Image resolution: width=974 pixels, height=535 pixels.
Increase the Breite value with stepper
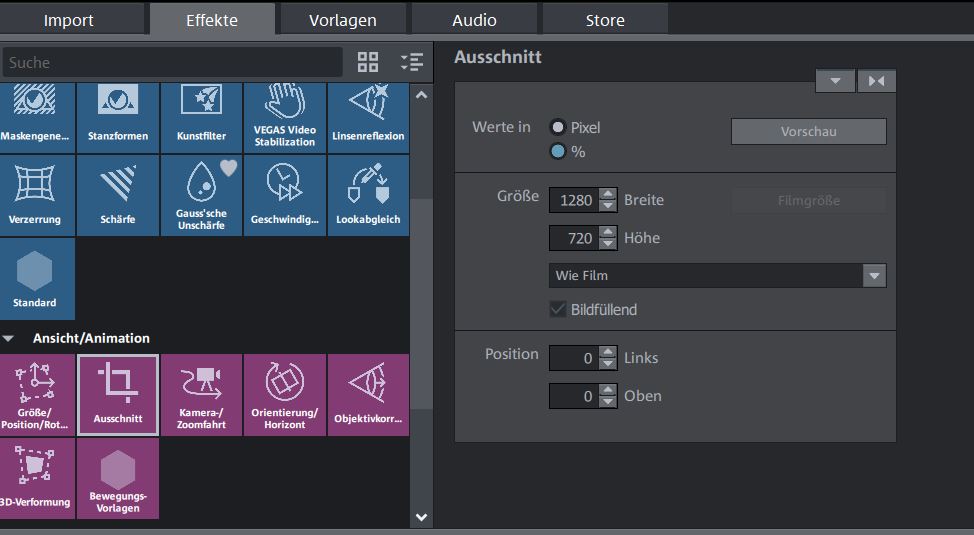(608, 194)
